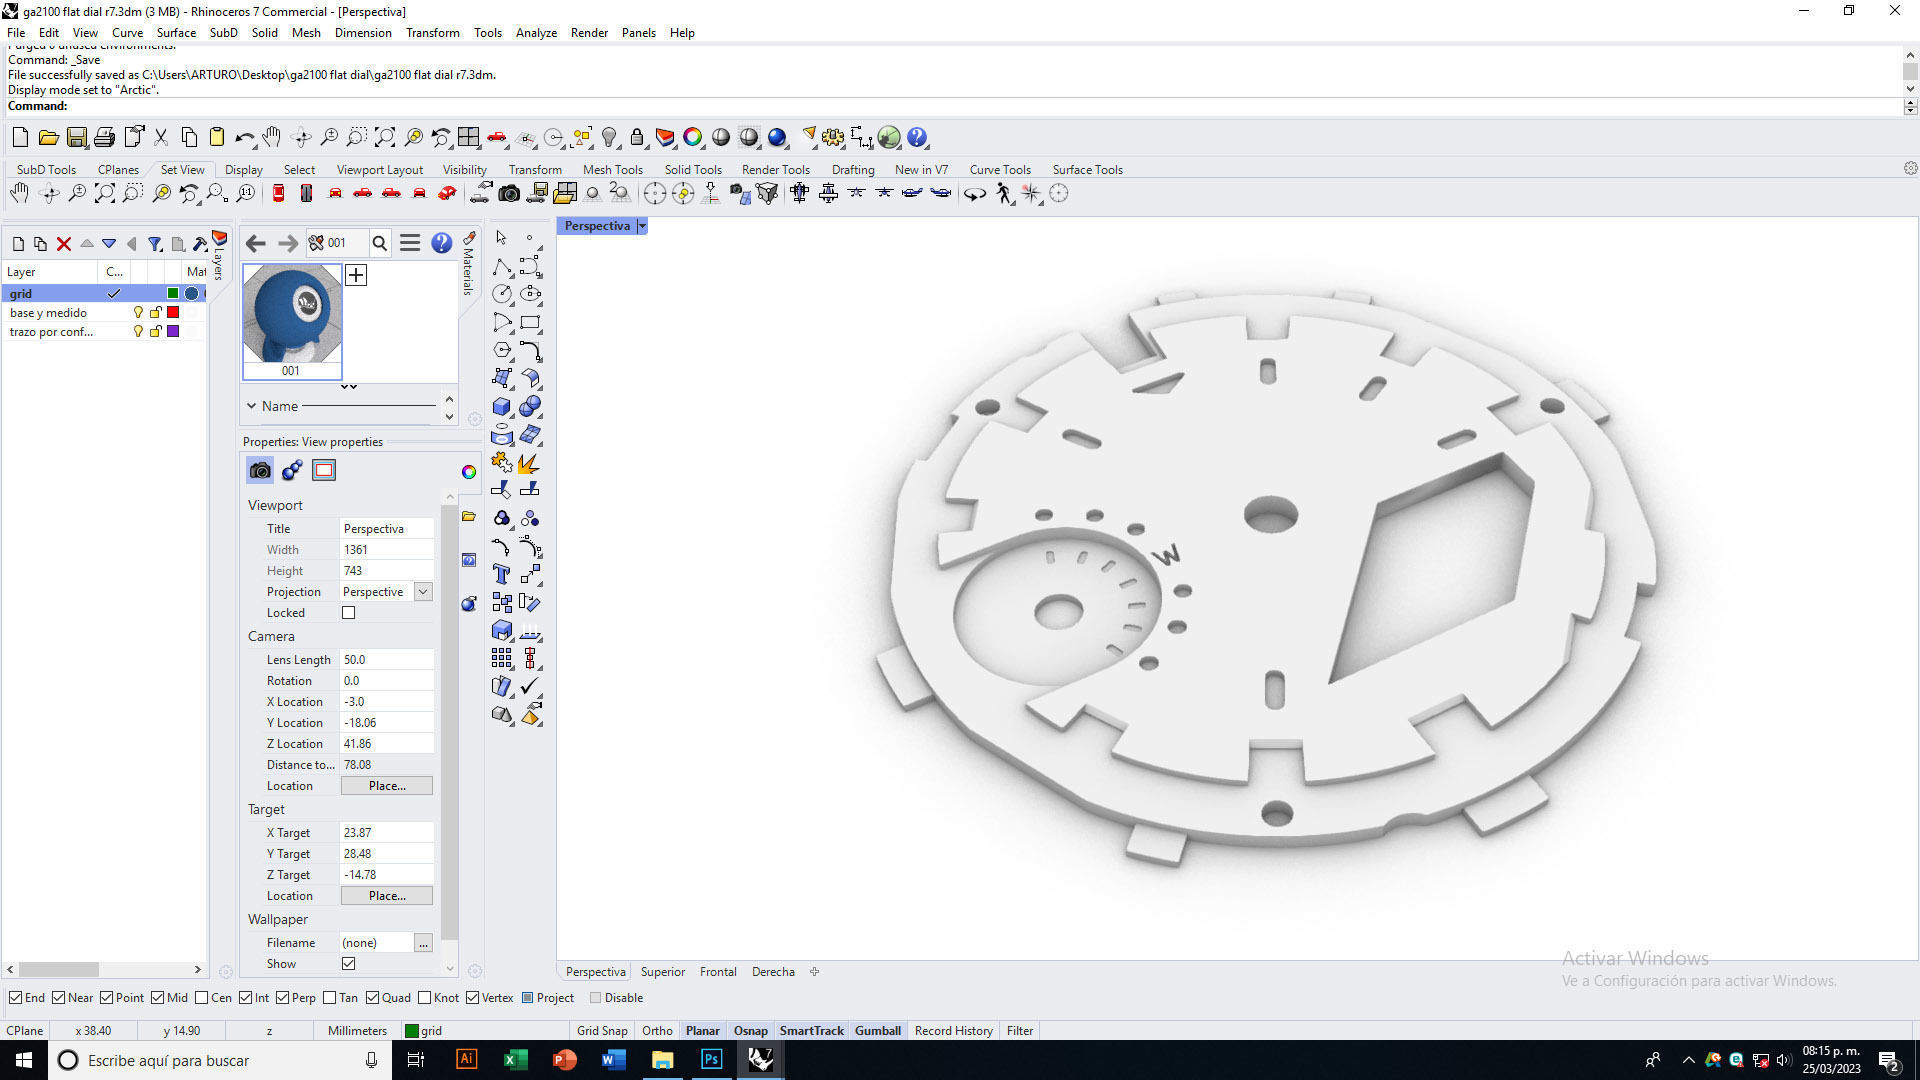Click the materials panel help icon
Viewport: 1920px width, 1080px height.
441,242
